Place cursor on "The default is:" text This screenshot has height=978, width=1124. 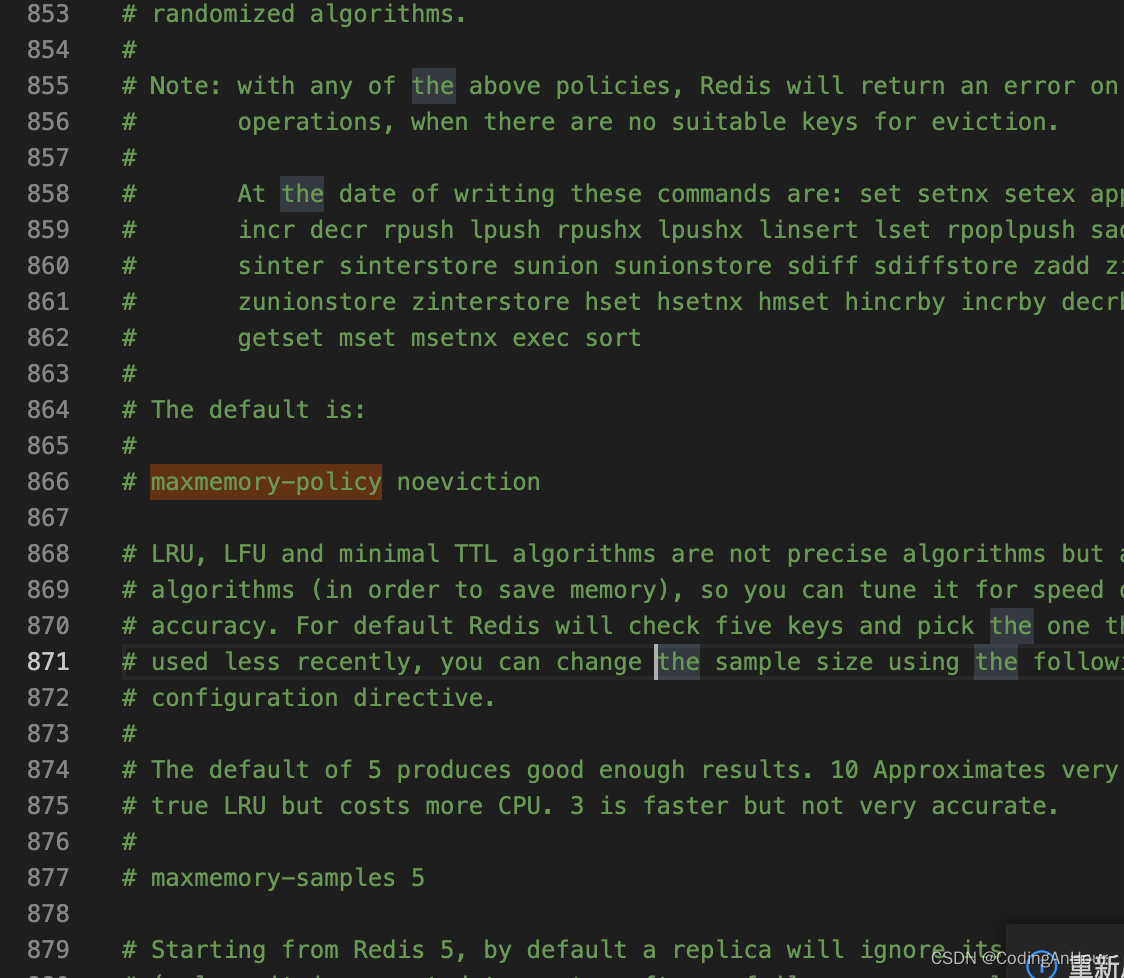[x=258, y=410]
